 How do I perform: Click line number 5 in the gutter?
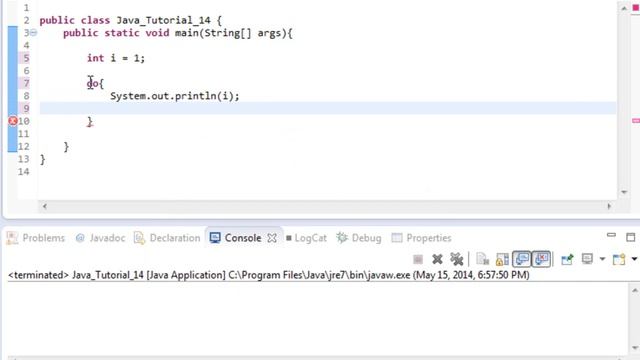(26, 58)
